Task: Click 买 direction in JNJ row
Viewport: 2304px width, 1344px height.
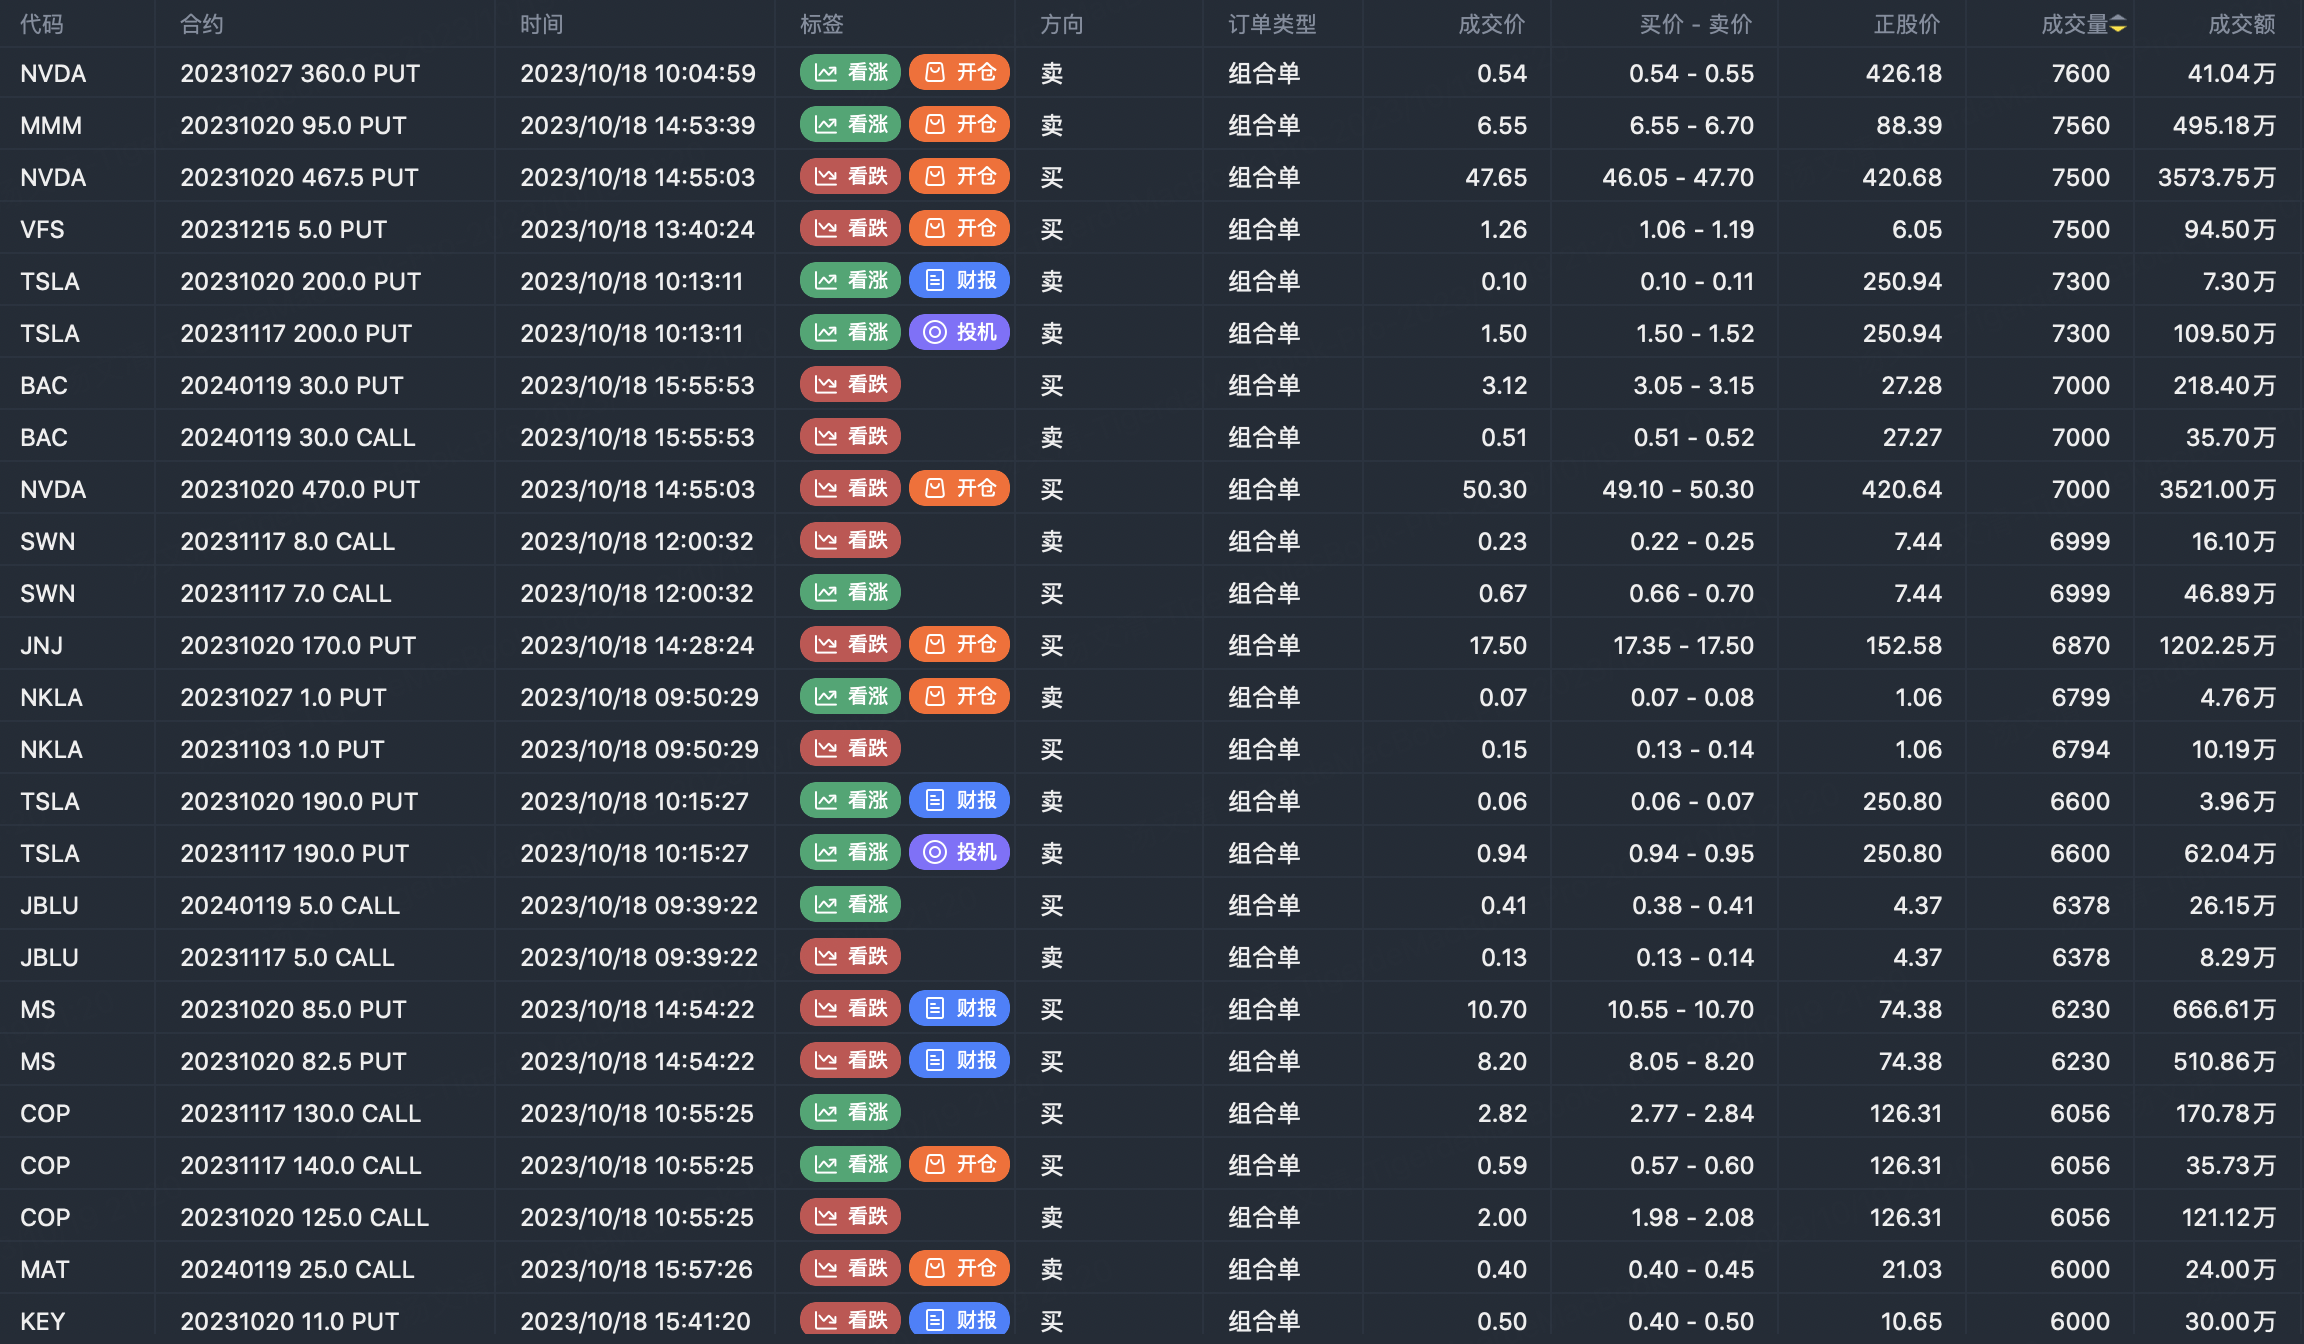Action: (1052, 645)
